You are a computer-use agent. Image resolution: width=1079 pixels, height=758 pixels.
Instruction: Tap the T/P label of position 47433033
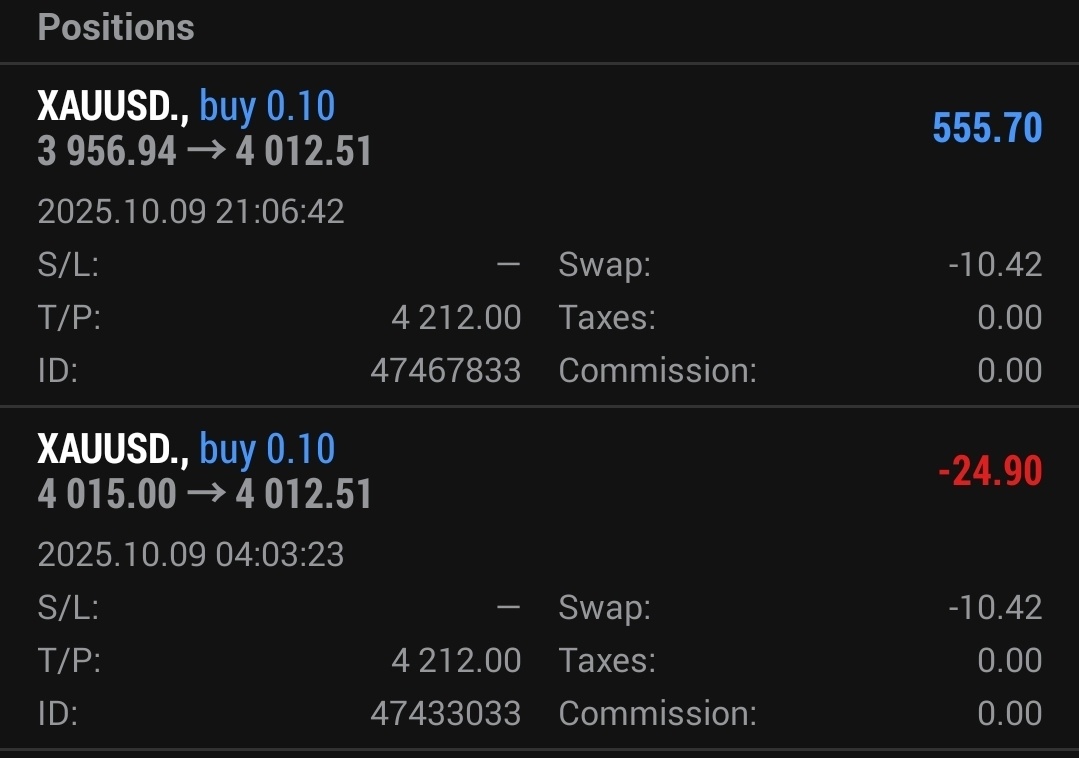point(69,661)
